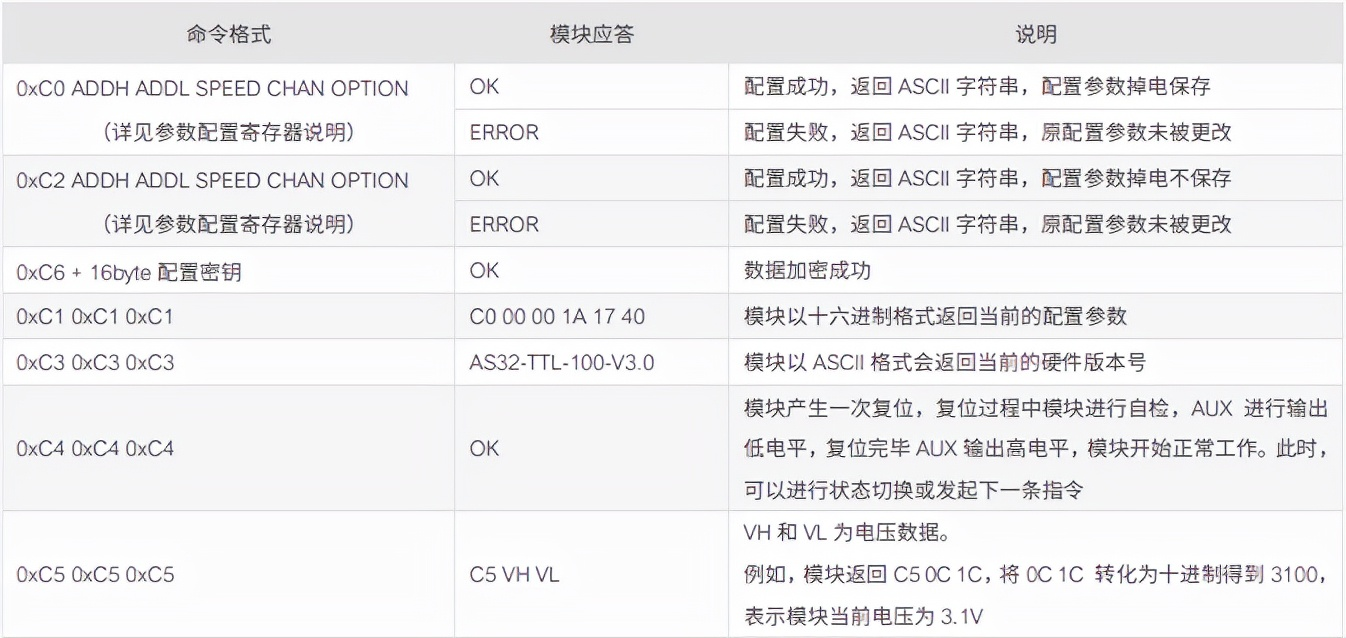This screenshot has width=1346, height=638.
Task: Click the C0 00 00 1A 17 40 response
Action: [x=557, y=317]
